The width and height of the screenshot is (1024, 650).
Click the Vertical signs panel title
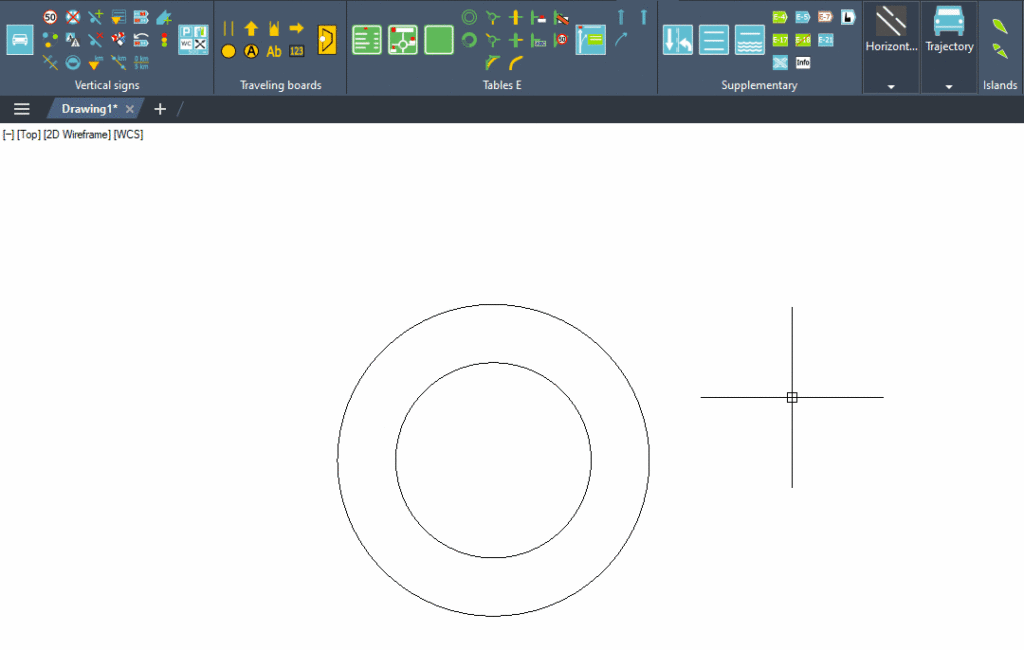pyautogui.click(x=107, y=85)
